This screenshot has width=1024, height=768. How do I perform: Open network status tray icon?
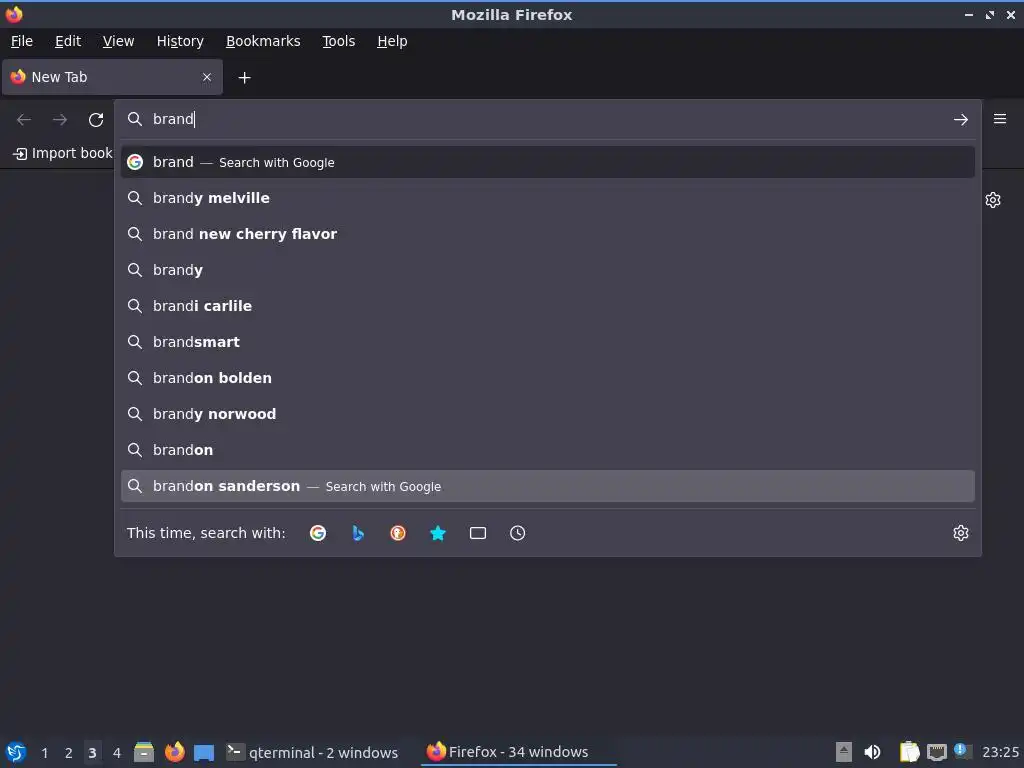click(936, 752)
